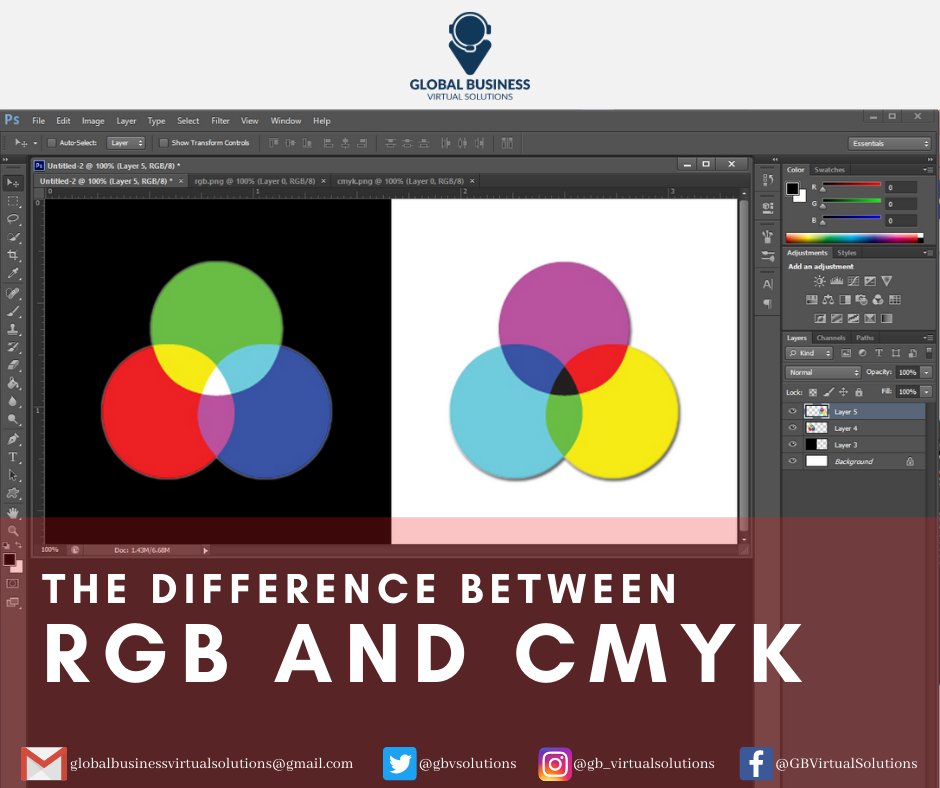Select the Pen tool

tap(13, 439)
